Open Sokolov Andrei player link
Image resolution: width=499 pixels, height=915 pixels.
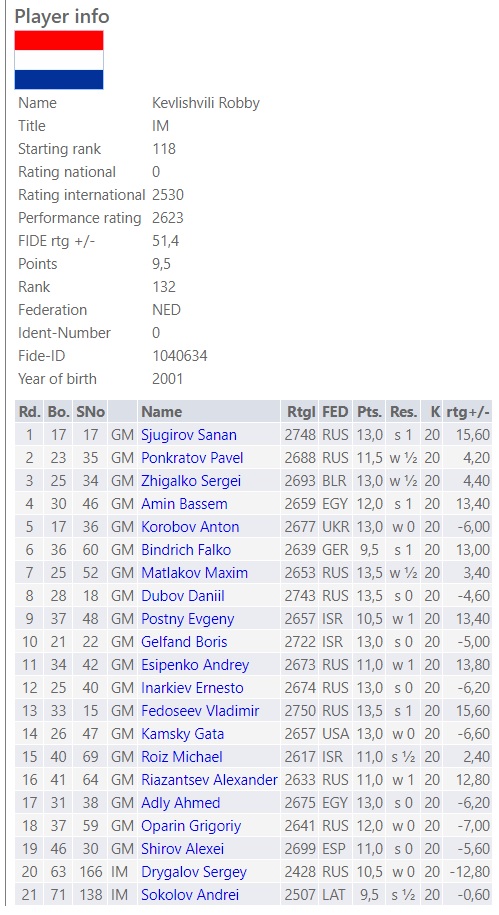tap(190, 895)
